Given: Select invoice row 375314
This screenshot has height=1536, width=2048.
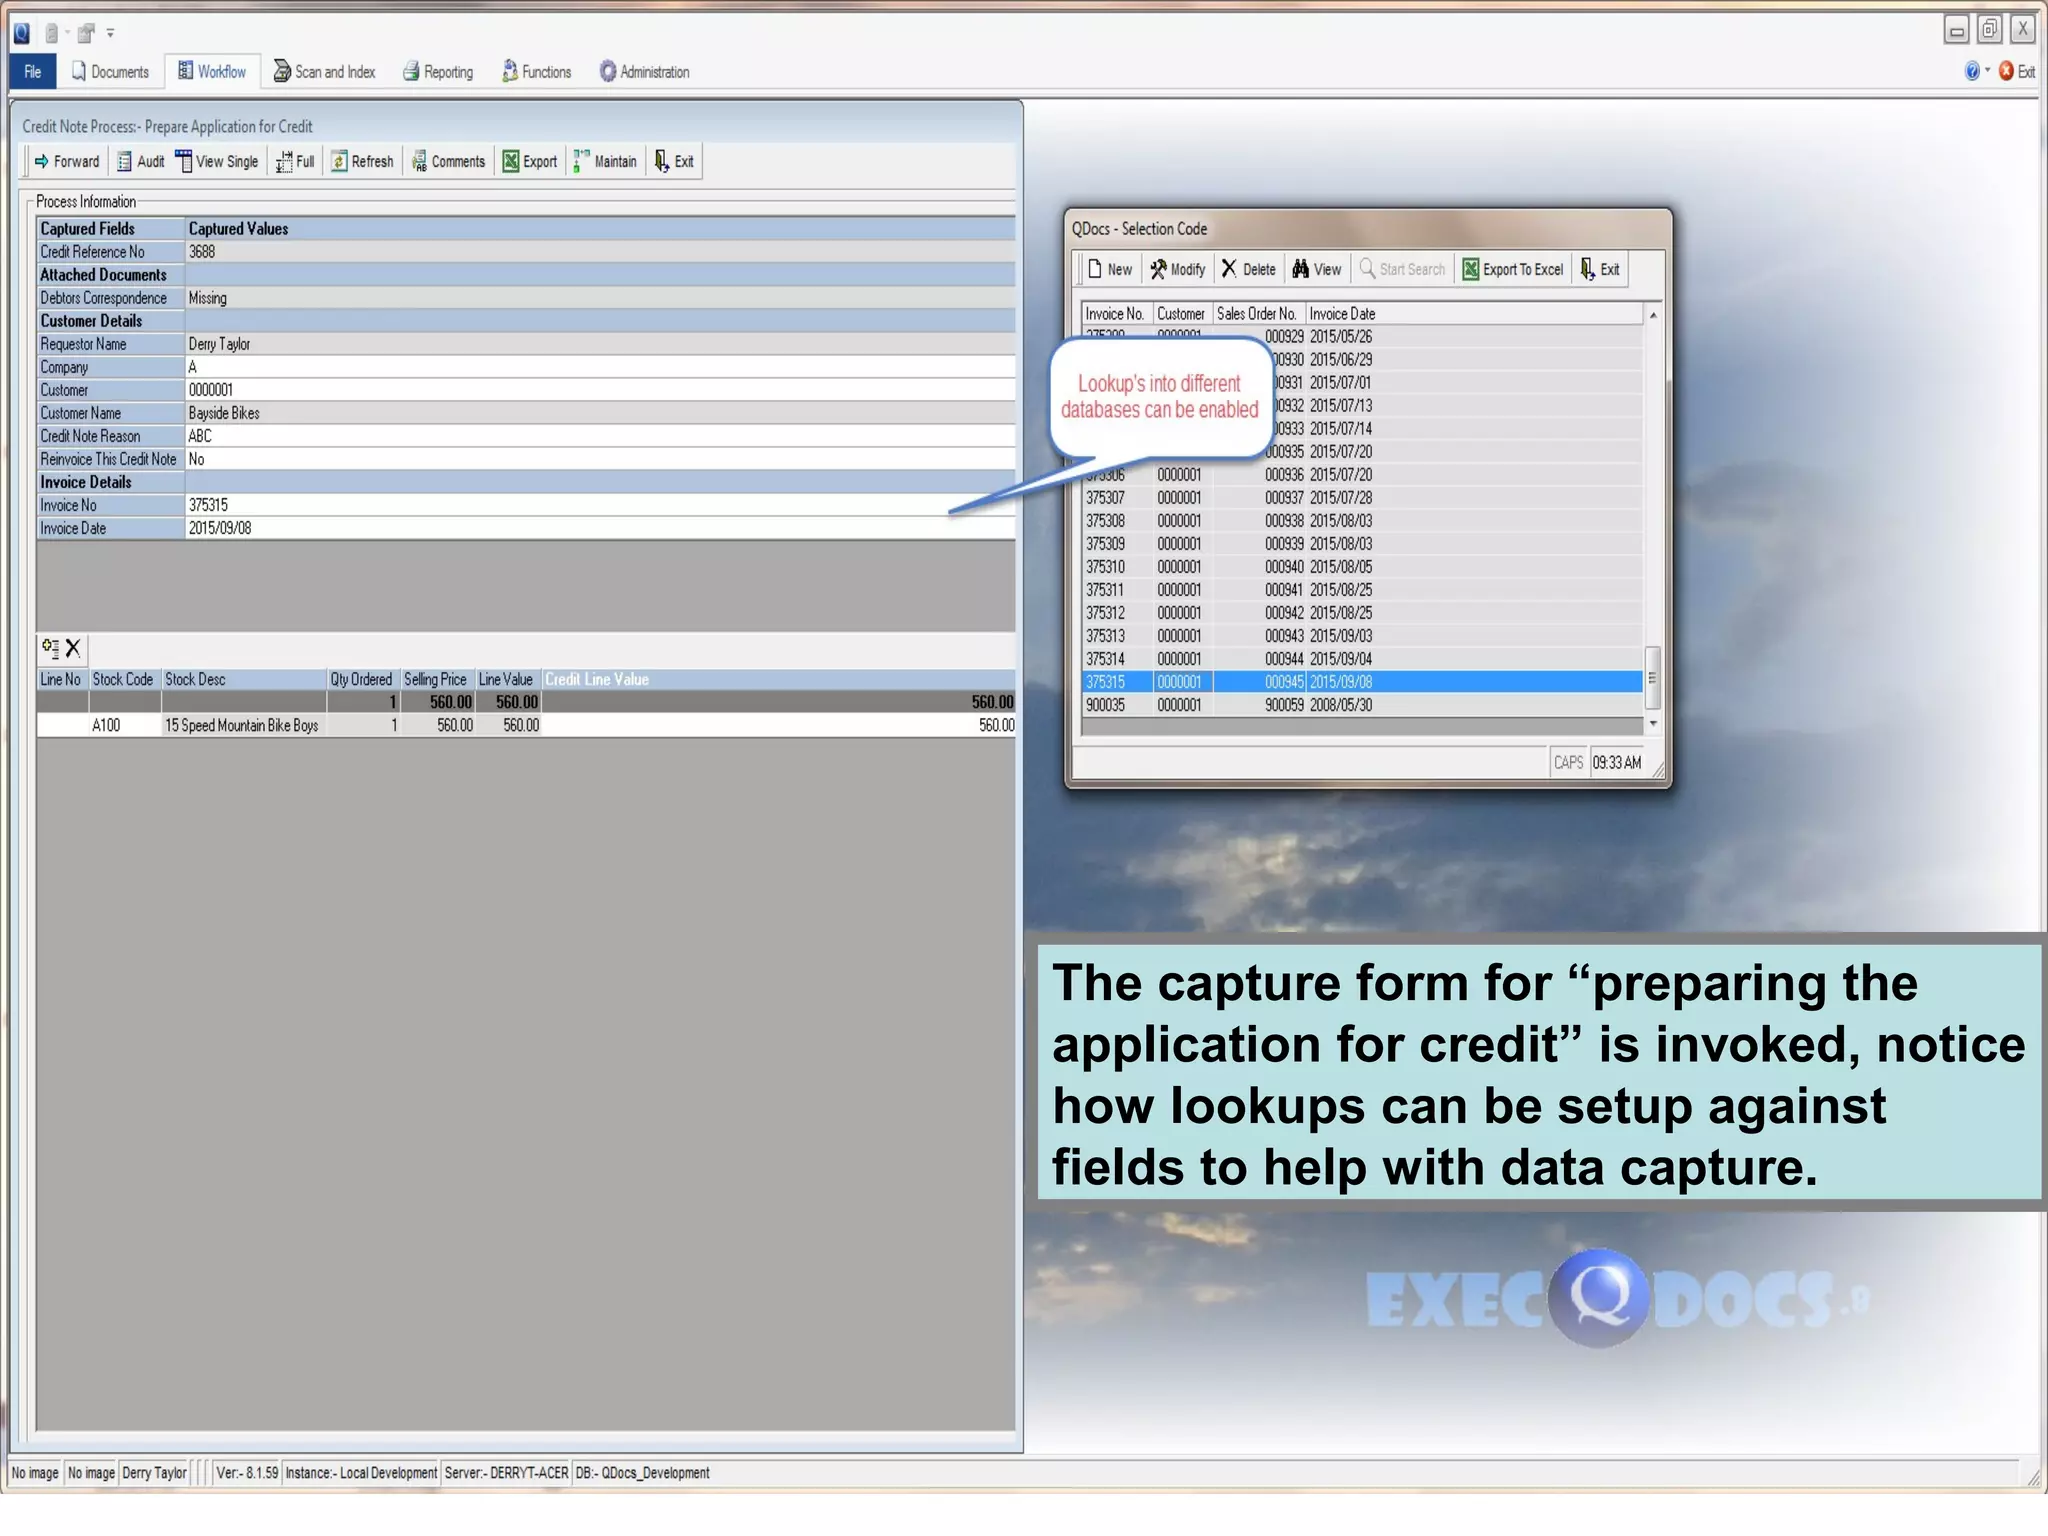Looking at the screenshot, I should click(1363, 659).
